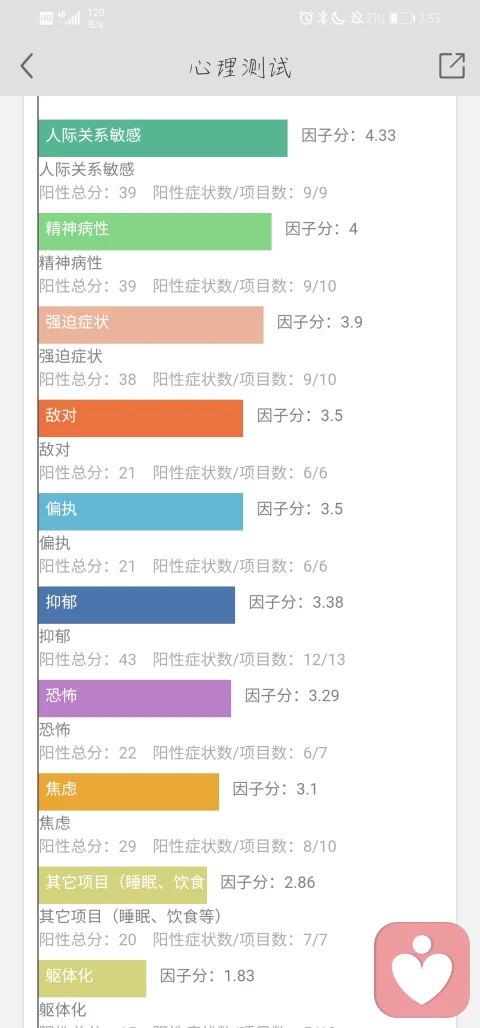Tap the alarm clock status icon
Viewport: 480px width, 1028px height.
coord(306,18)
